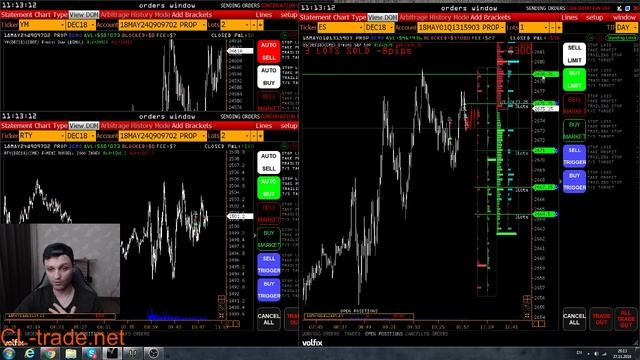Screen dimensions: 640x360
Task: Open Lines menu in ES window
Action: 569,18
